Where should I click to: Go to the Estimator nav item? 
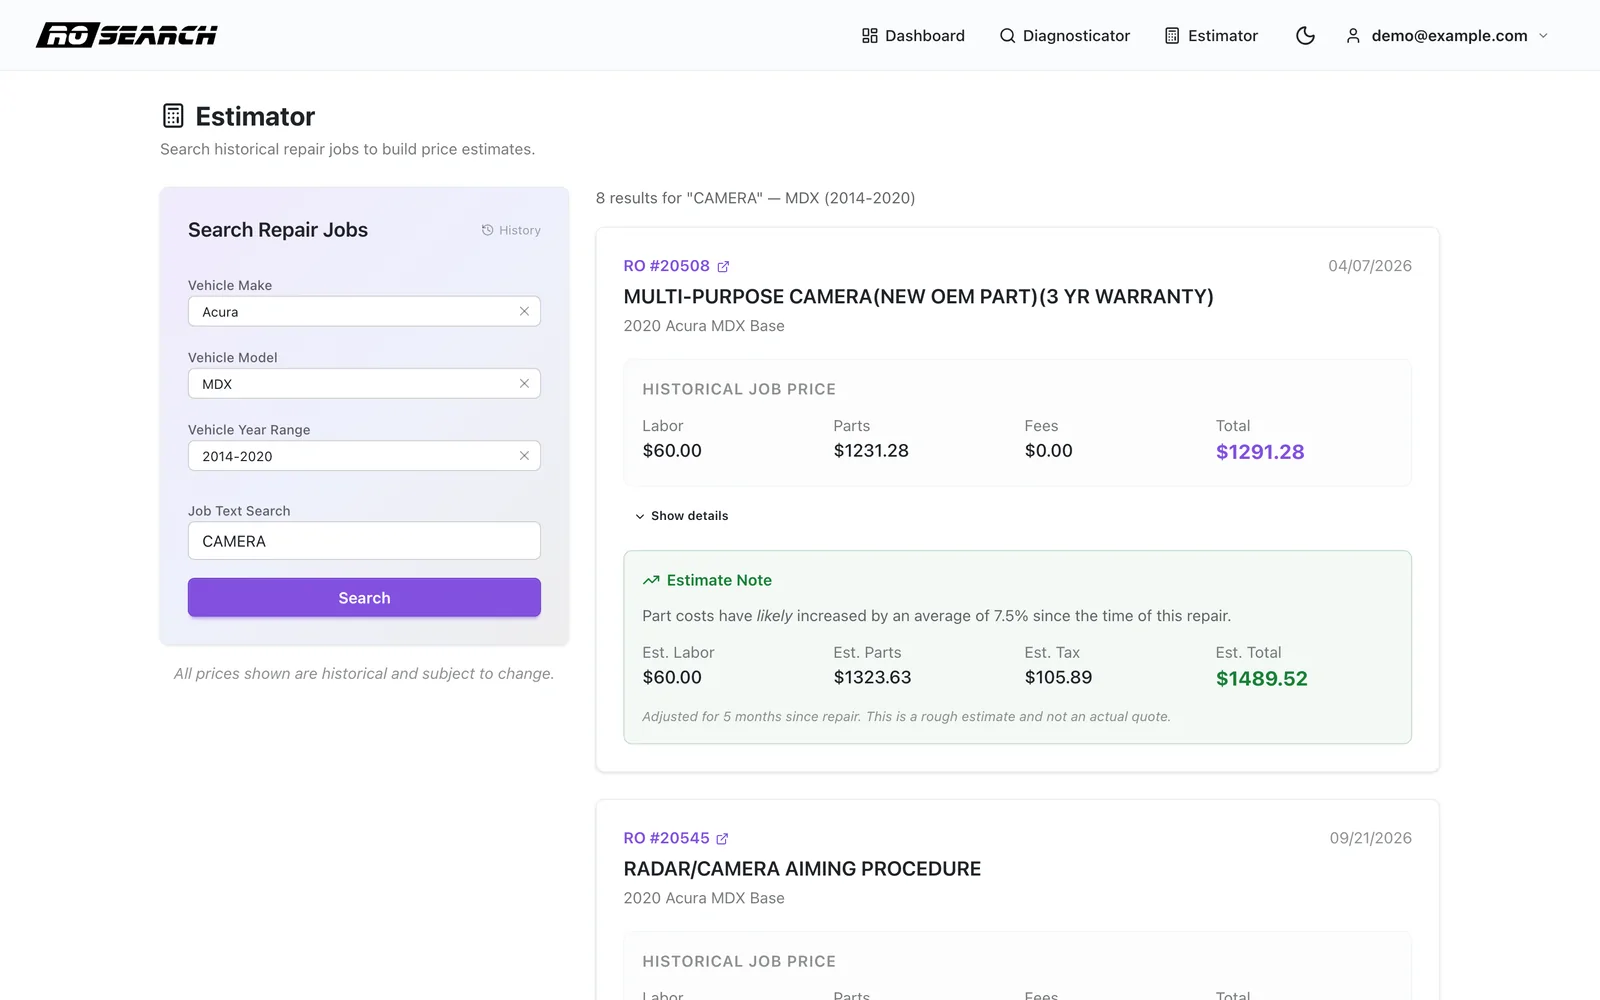click(1211, 36)
